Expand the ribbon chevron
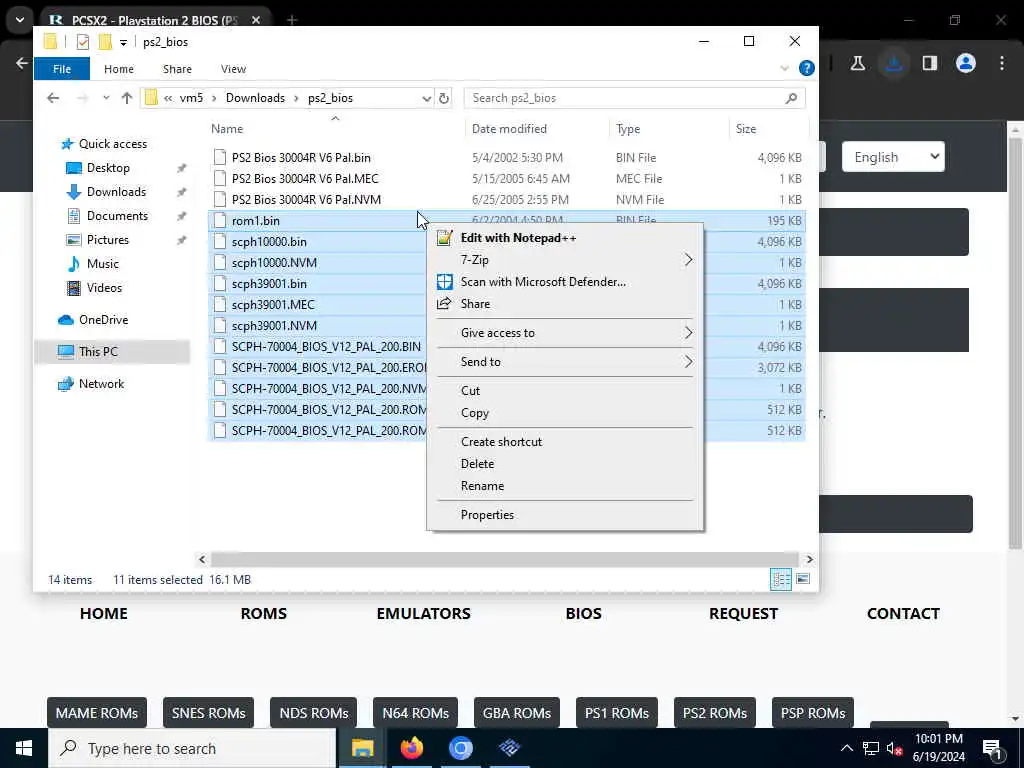 click(784, 68)
